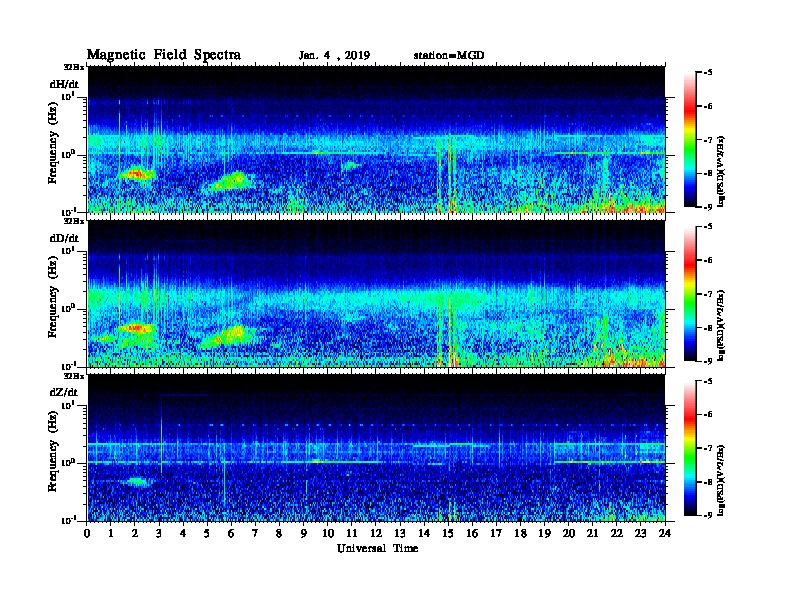Click the "32Hz" label above dH/dt panel
792x612 pixels.
(x=74, y=67)
